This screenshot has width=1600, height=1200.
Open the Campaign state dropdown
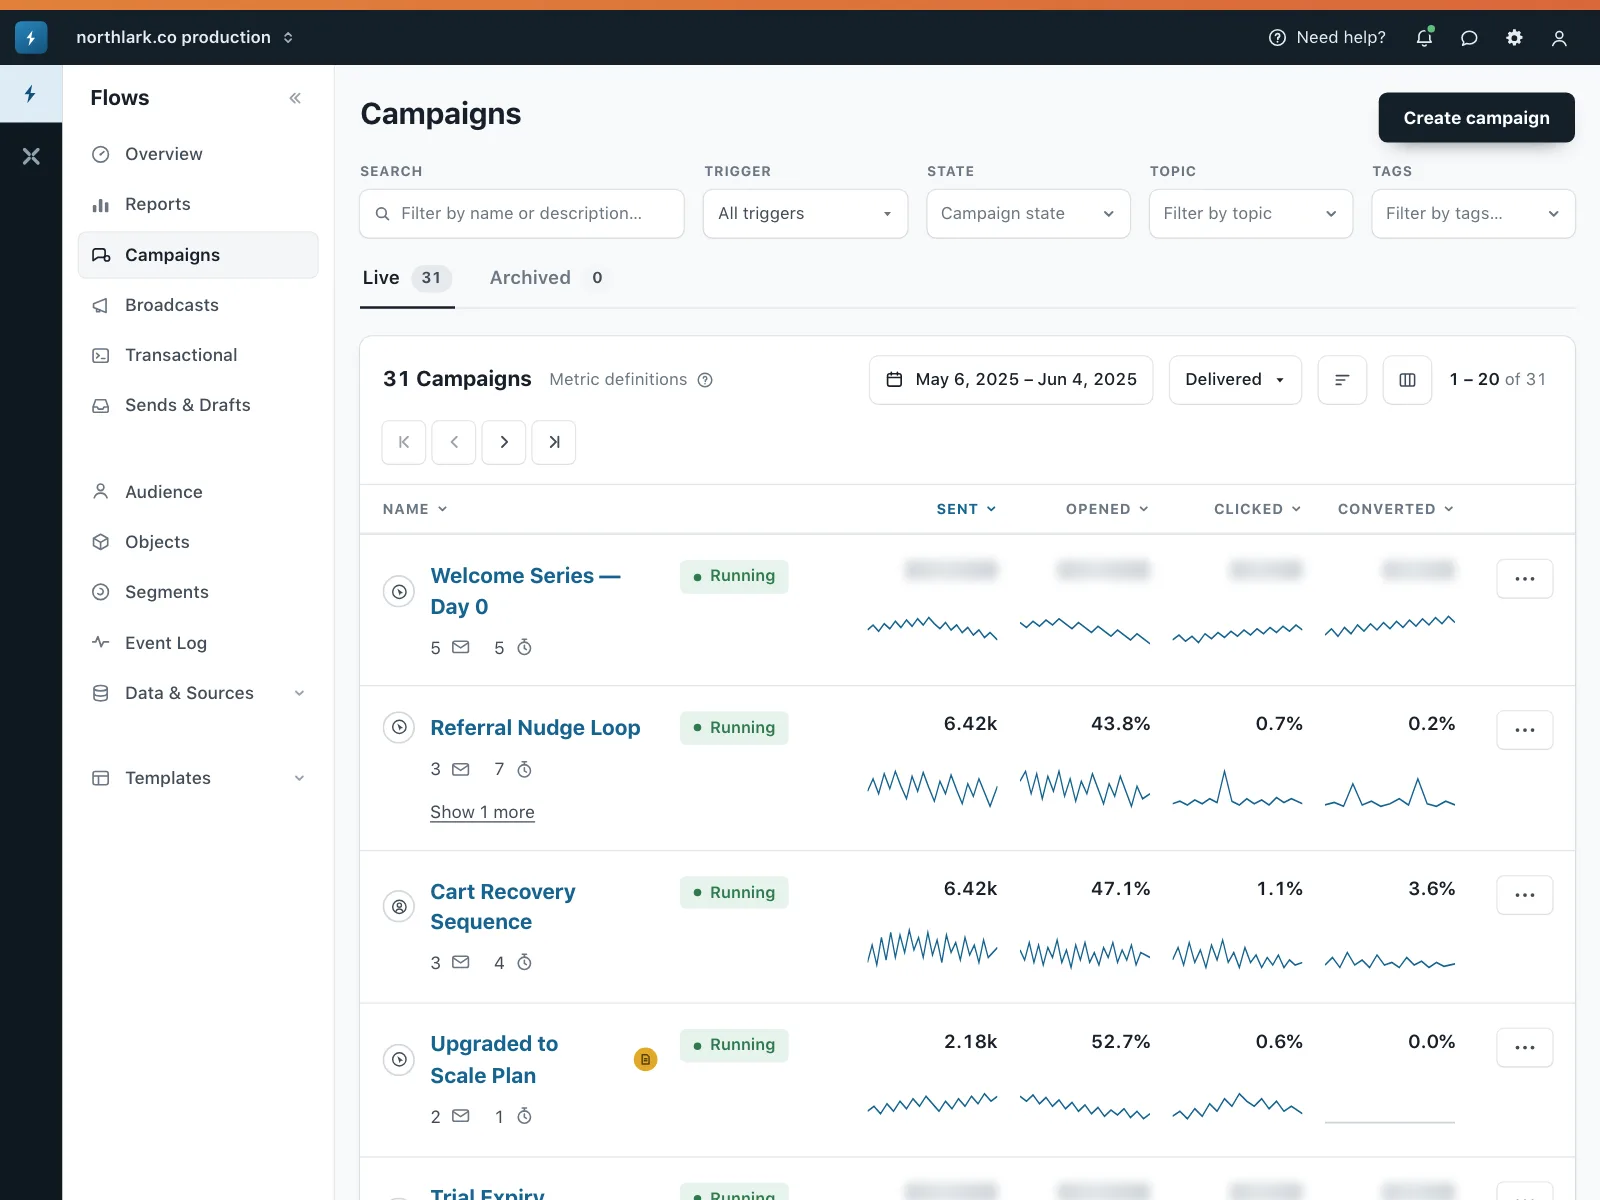point(1029,214)
